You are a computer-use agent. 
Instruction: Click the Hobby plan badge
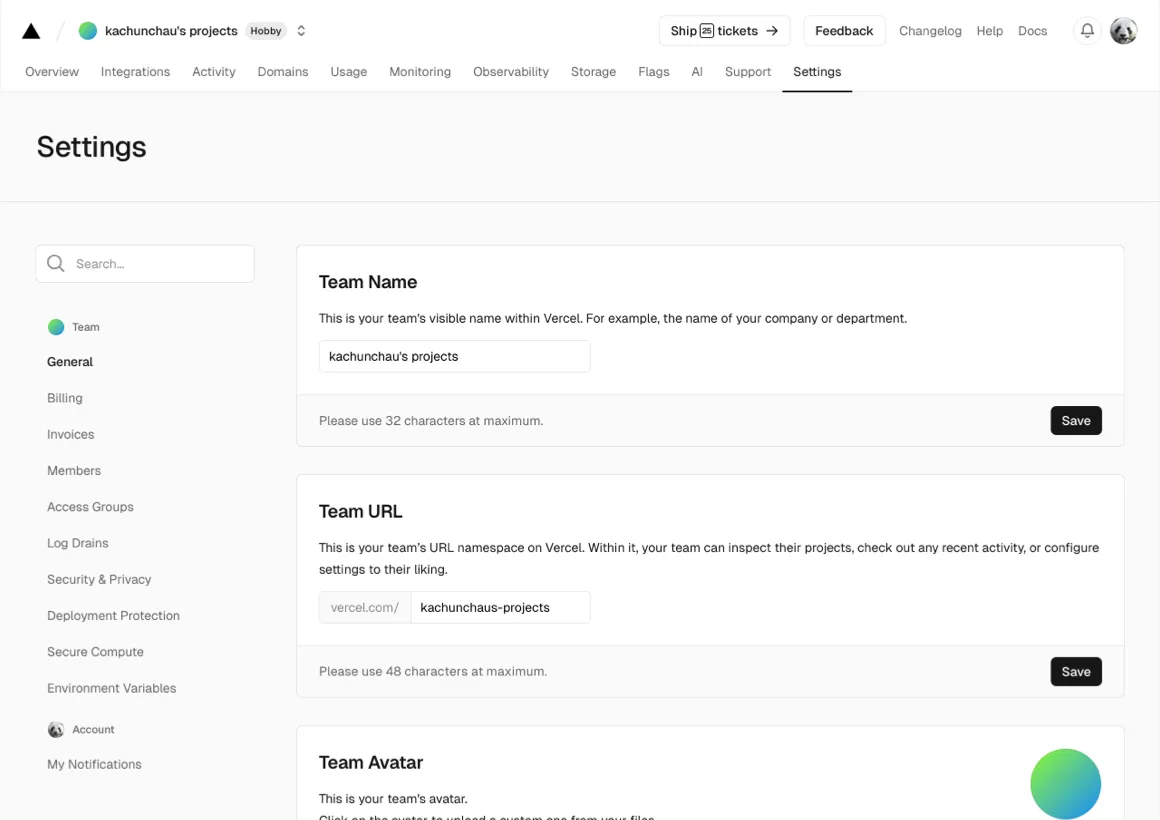tap(266, 30)
